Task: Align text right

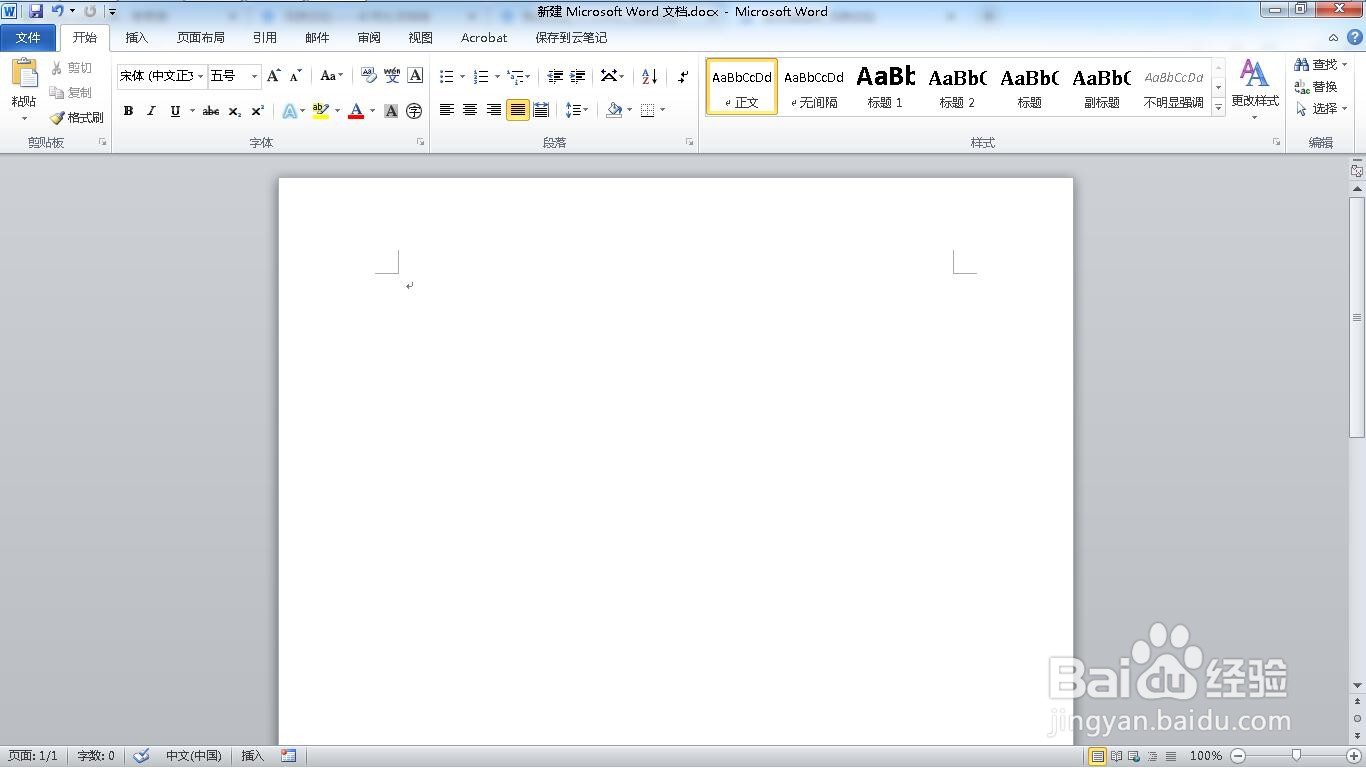Action: 494,110
